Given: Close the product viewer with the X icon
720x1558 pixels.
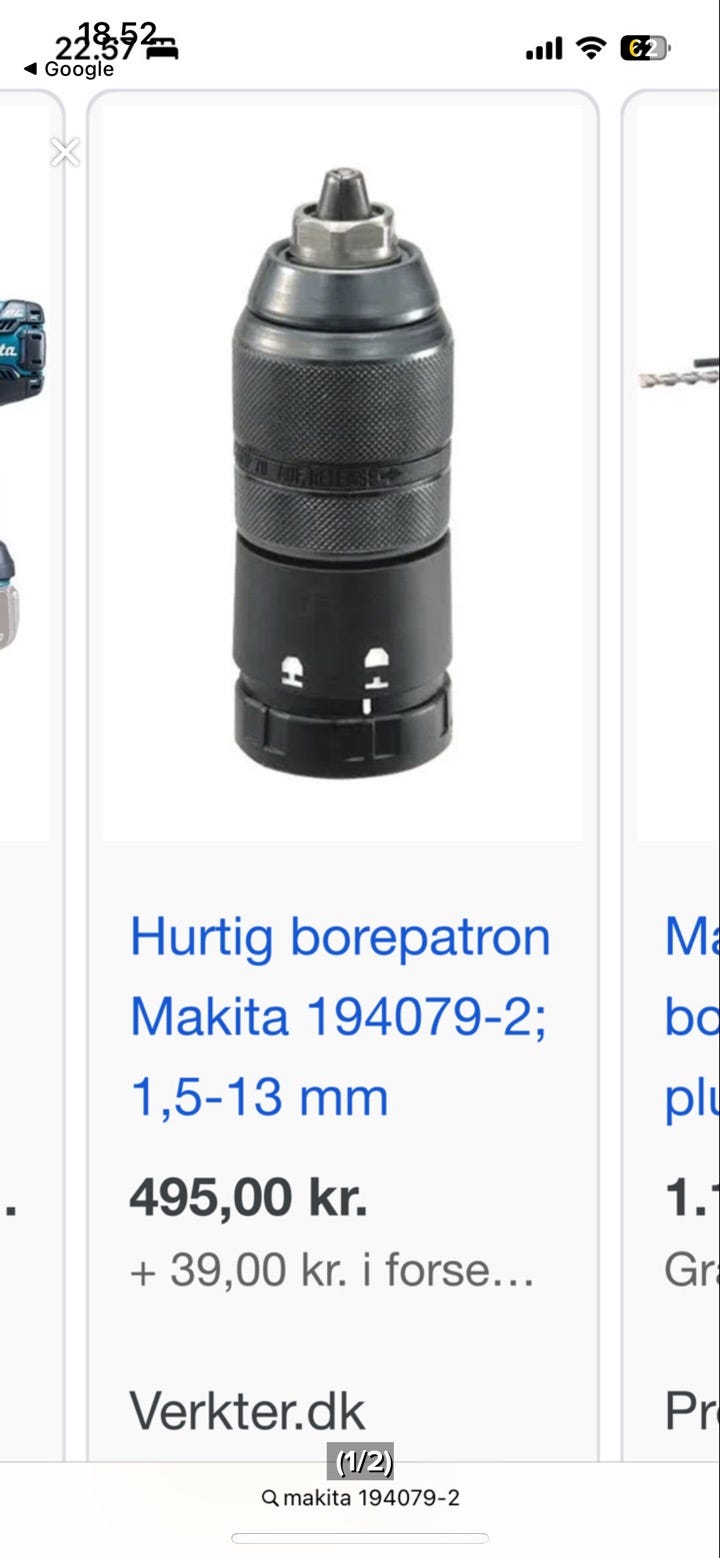Looking at the screenshot, I should pyautogui.click(x=65, y=152).
